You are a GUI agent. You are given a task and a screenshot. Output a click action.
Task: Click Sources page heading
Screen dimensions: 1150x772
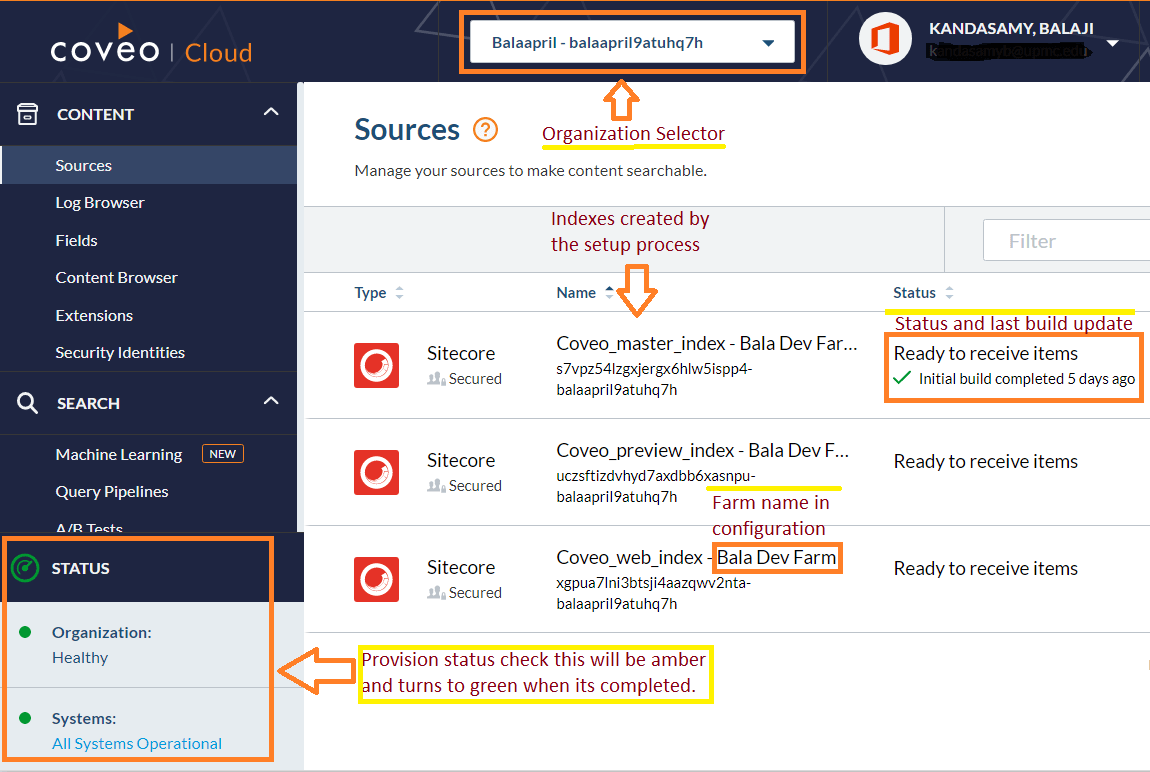[407, 130]
